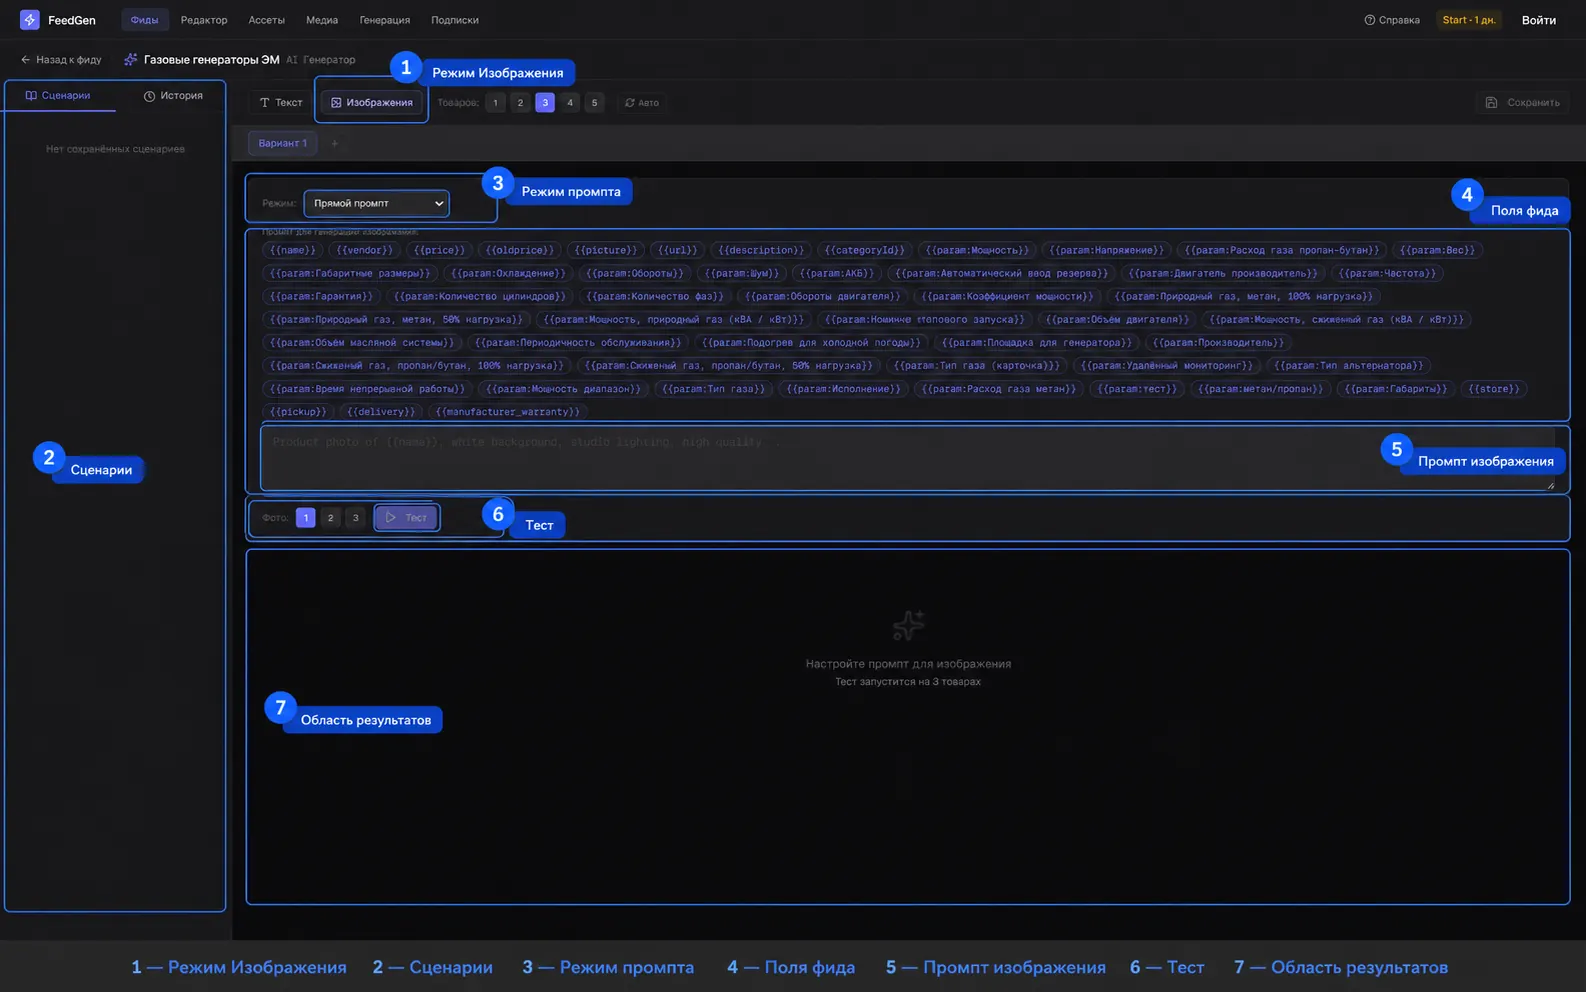Click the FeedGen logo icon

tap(30, 20)
